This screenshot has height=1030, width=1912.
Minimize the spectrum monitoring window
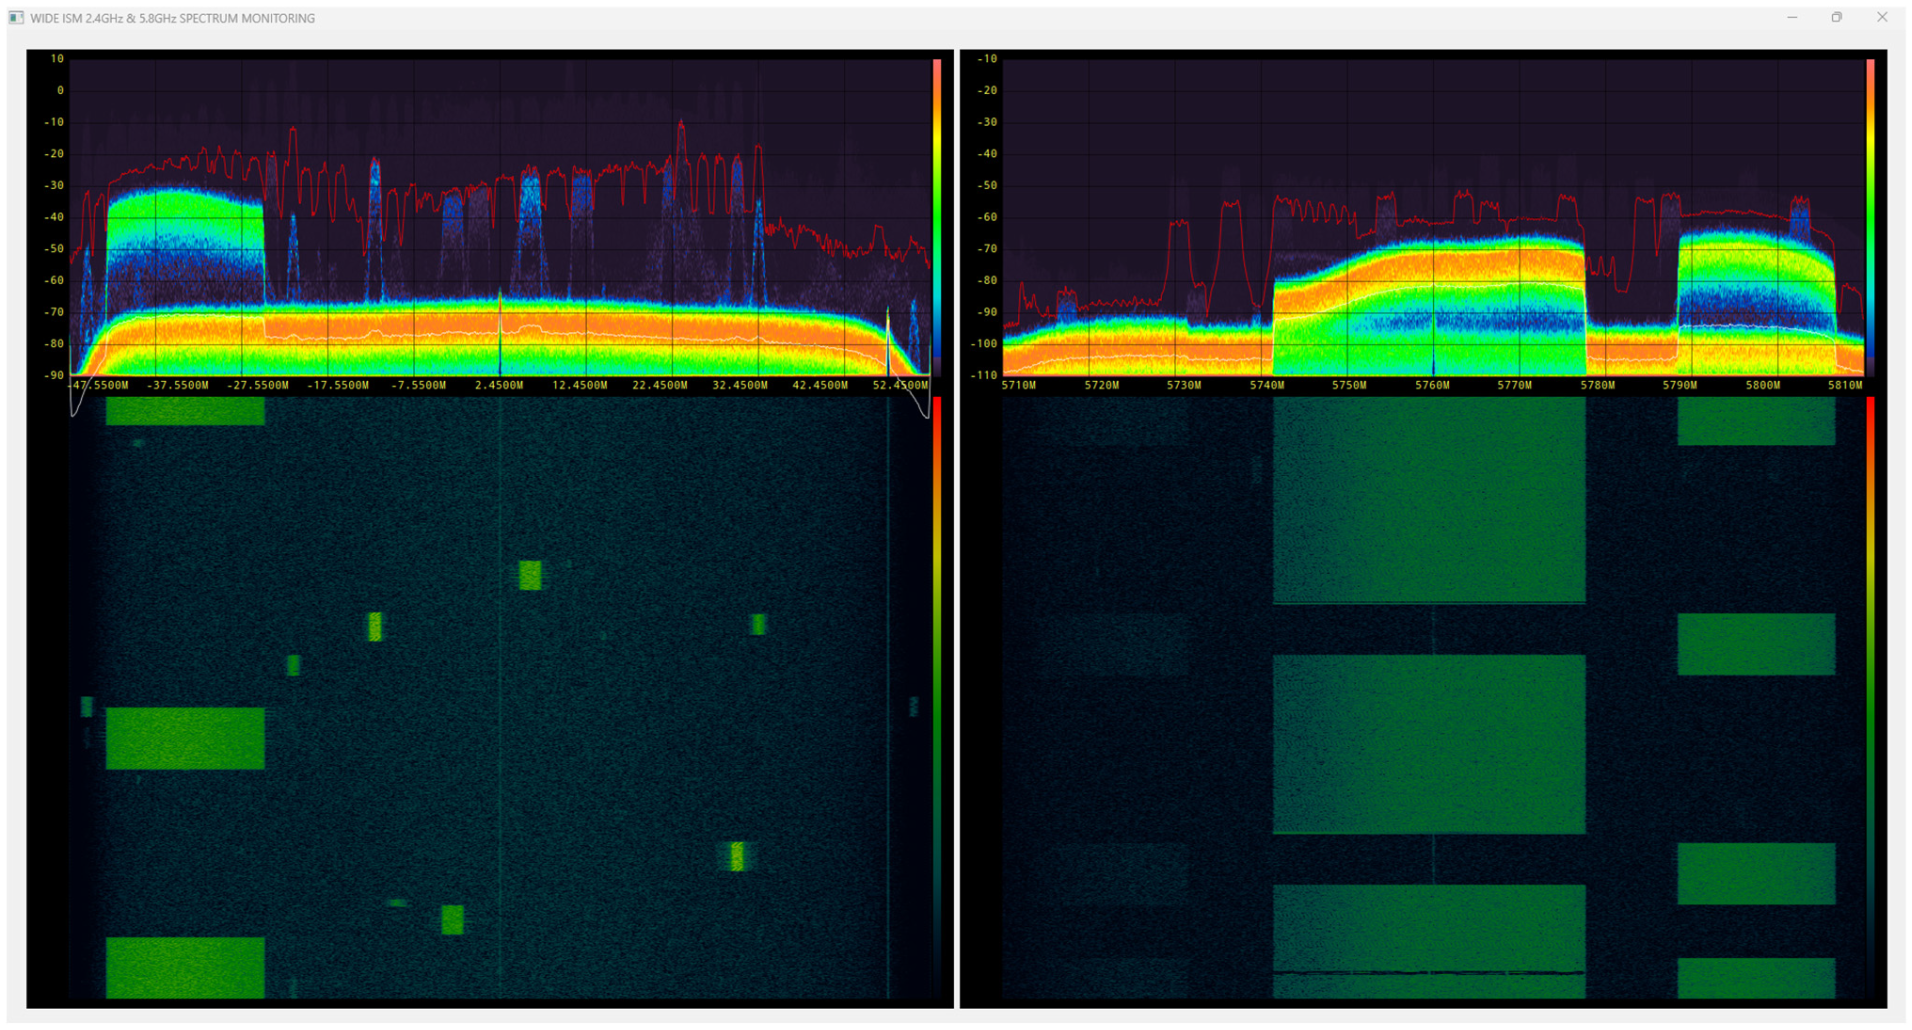1792,18
